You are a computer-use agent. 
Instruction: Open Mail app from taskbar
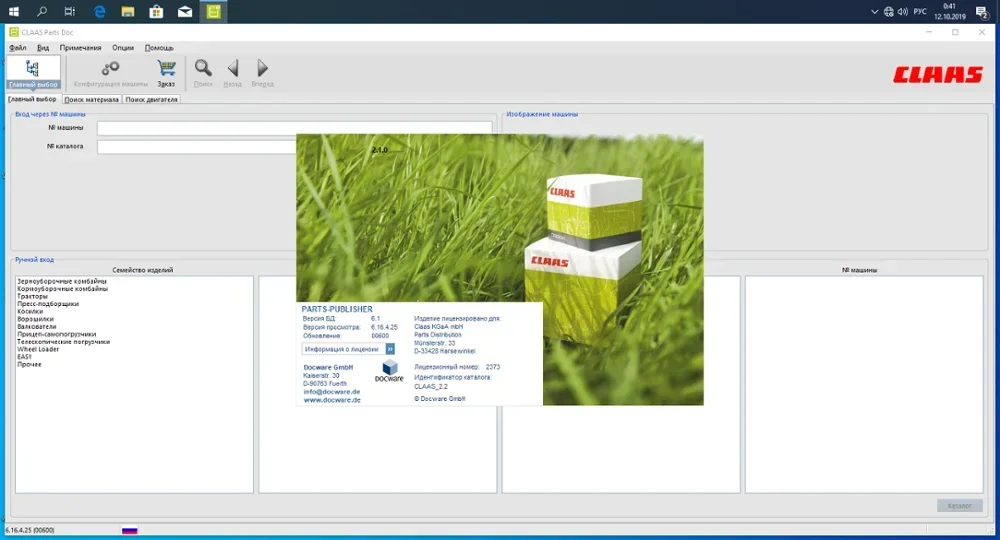185,11
